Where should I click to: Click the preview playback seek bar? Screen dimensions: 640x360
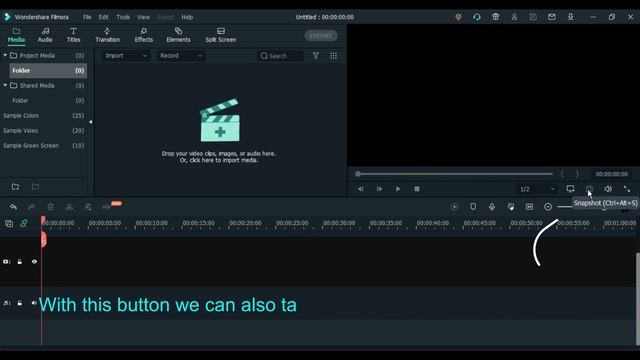point(454,174)
